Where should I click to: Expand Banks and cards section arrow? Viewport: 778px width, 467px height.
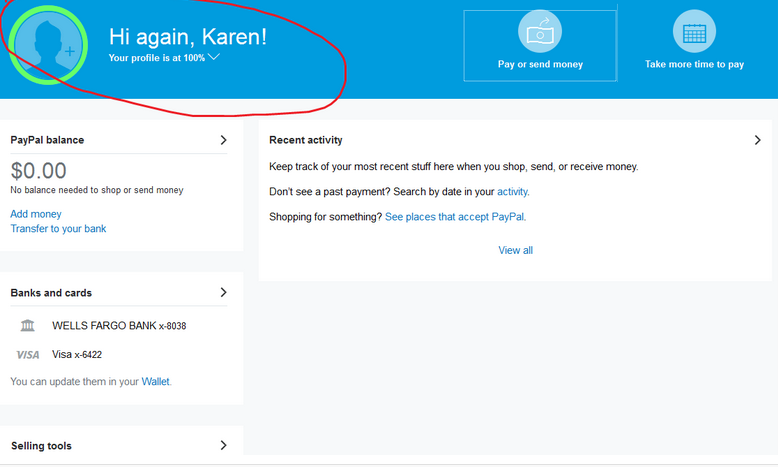coord(223,293)
